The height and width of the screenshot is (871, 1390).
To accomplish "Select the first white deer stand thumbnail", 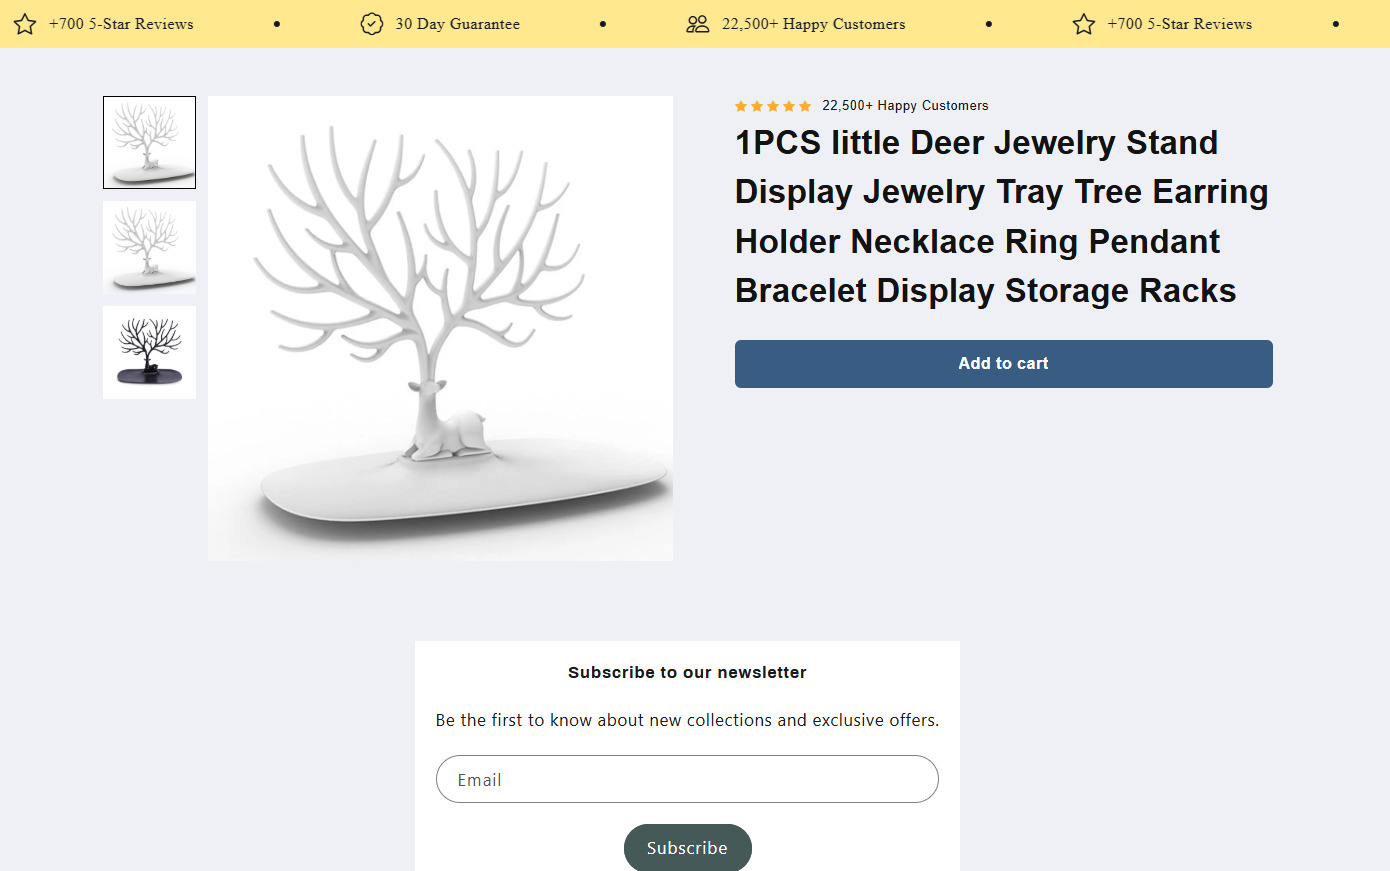I will click(x=149, y=142).
